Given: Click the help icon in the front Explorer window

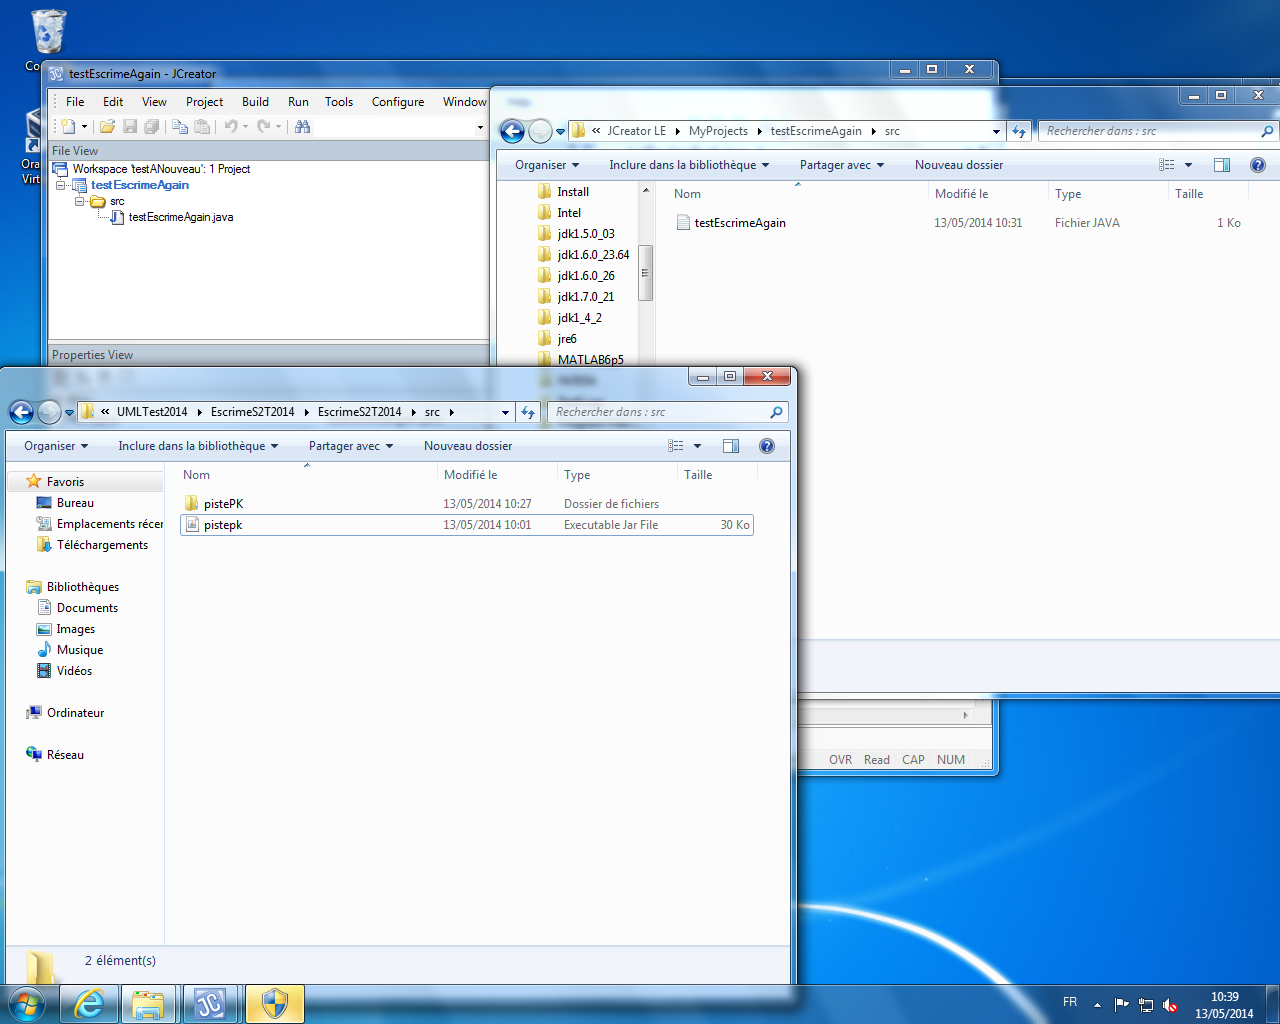Looking at the screenshot, I should click(767, 446).
